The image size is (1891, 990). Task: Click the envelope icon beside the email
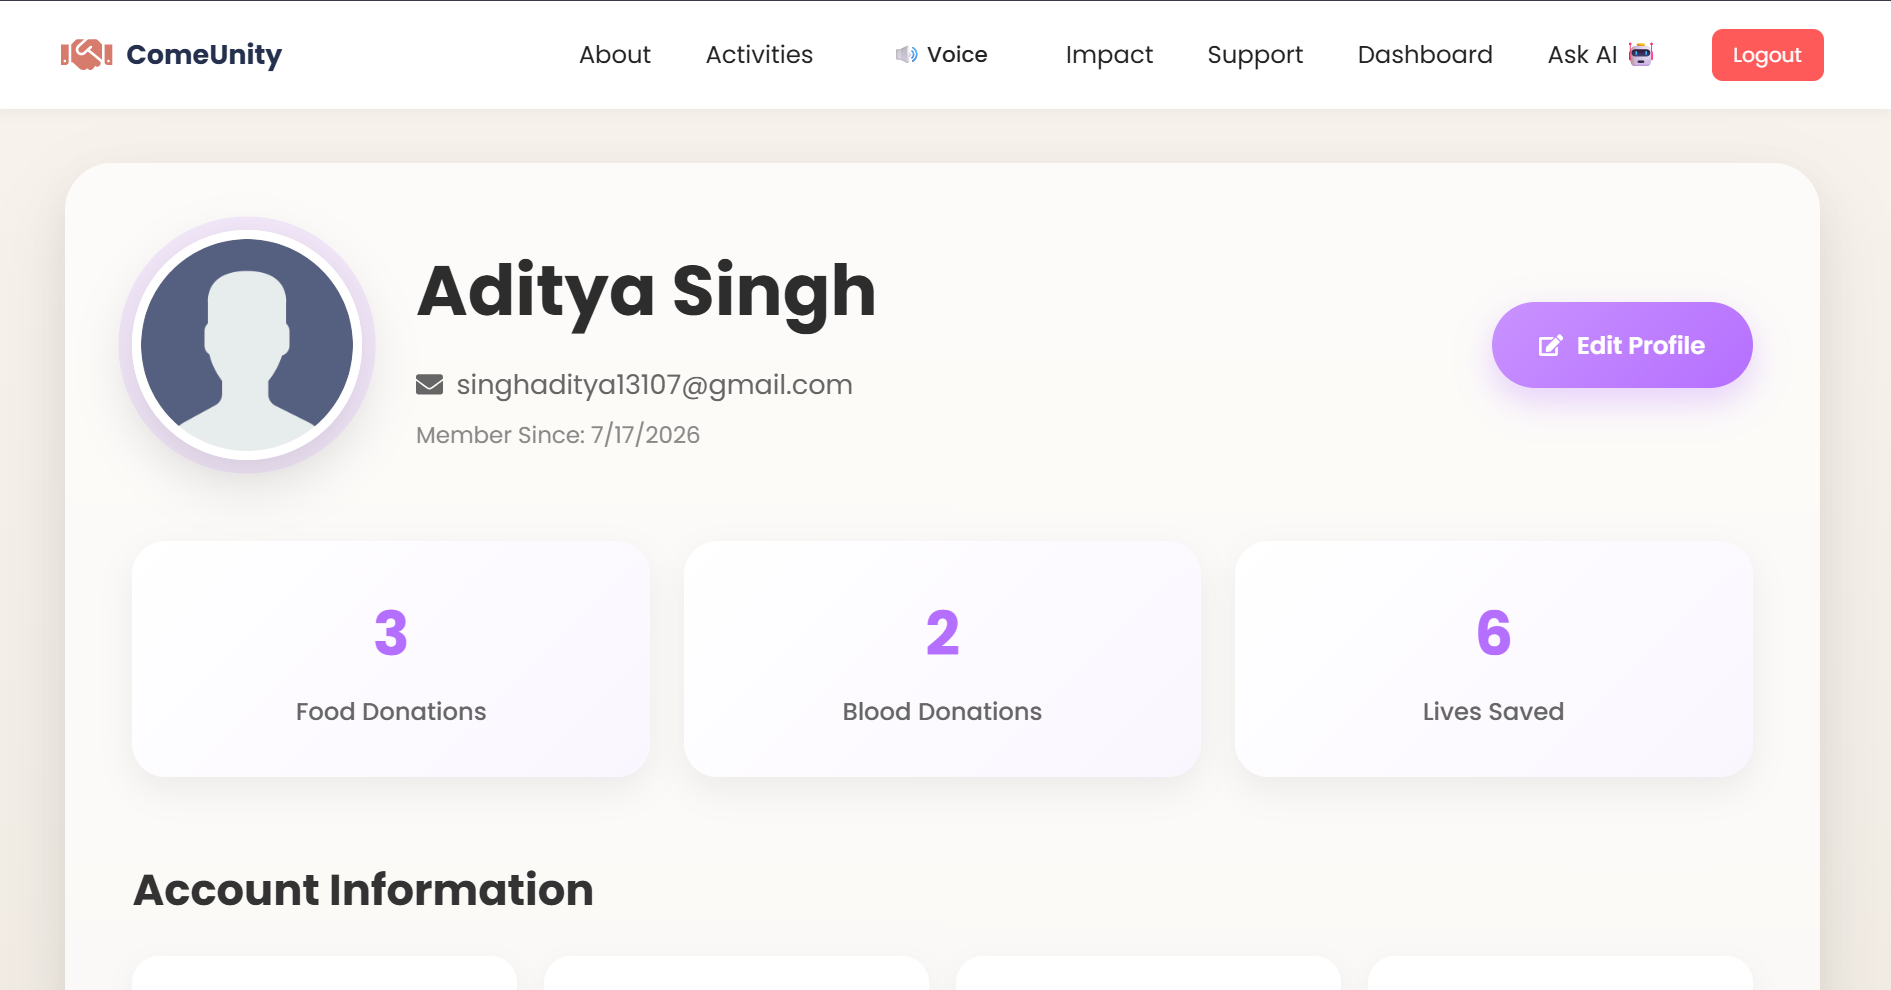pyautogui.click(x=429, y=384)
